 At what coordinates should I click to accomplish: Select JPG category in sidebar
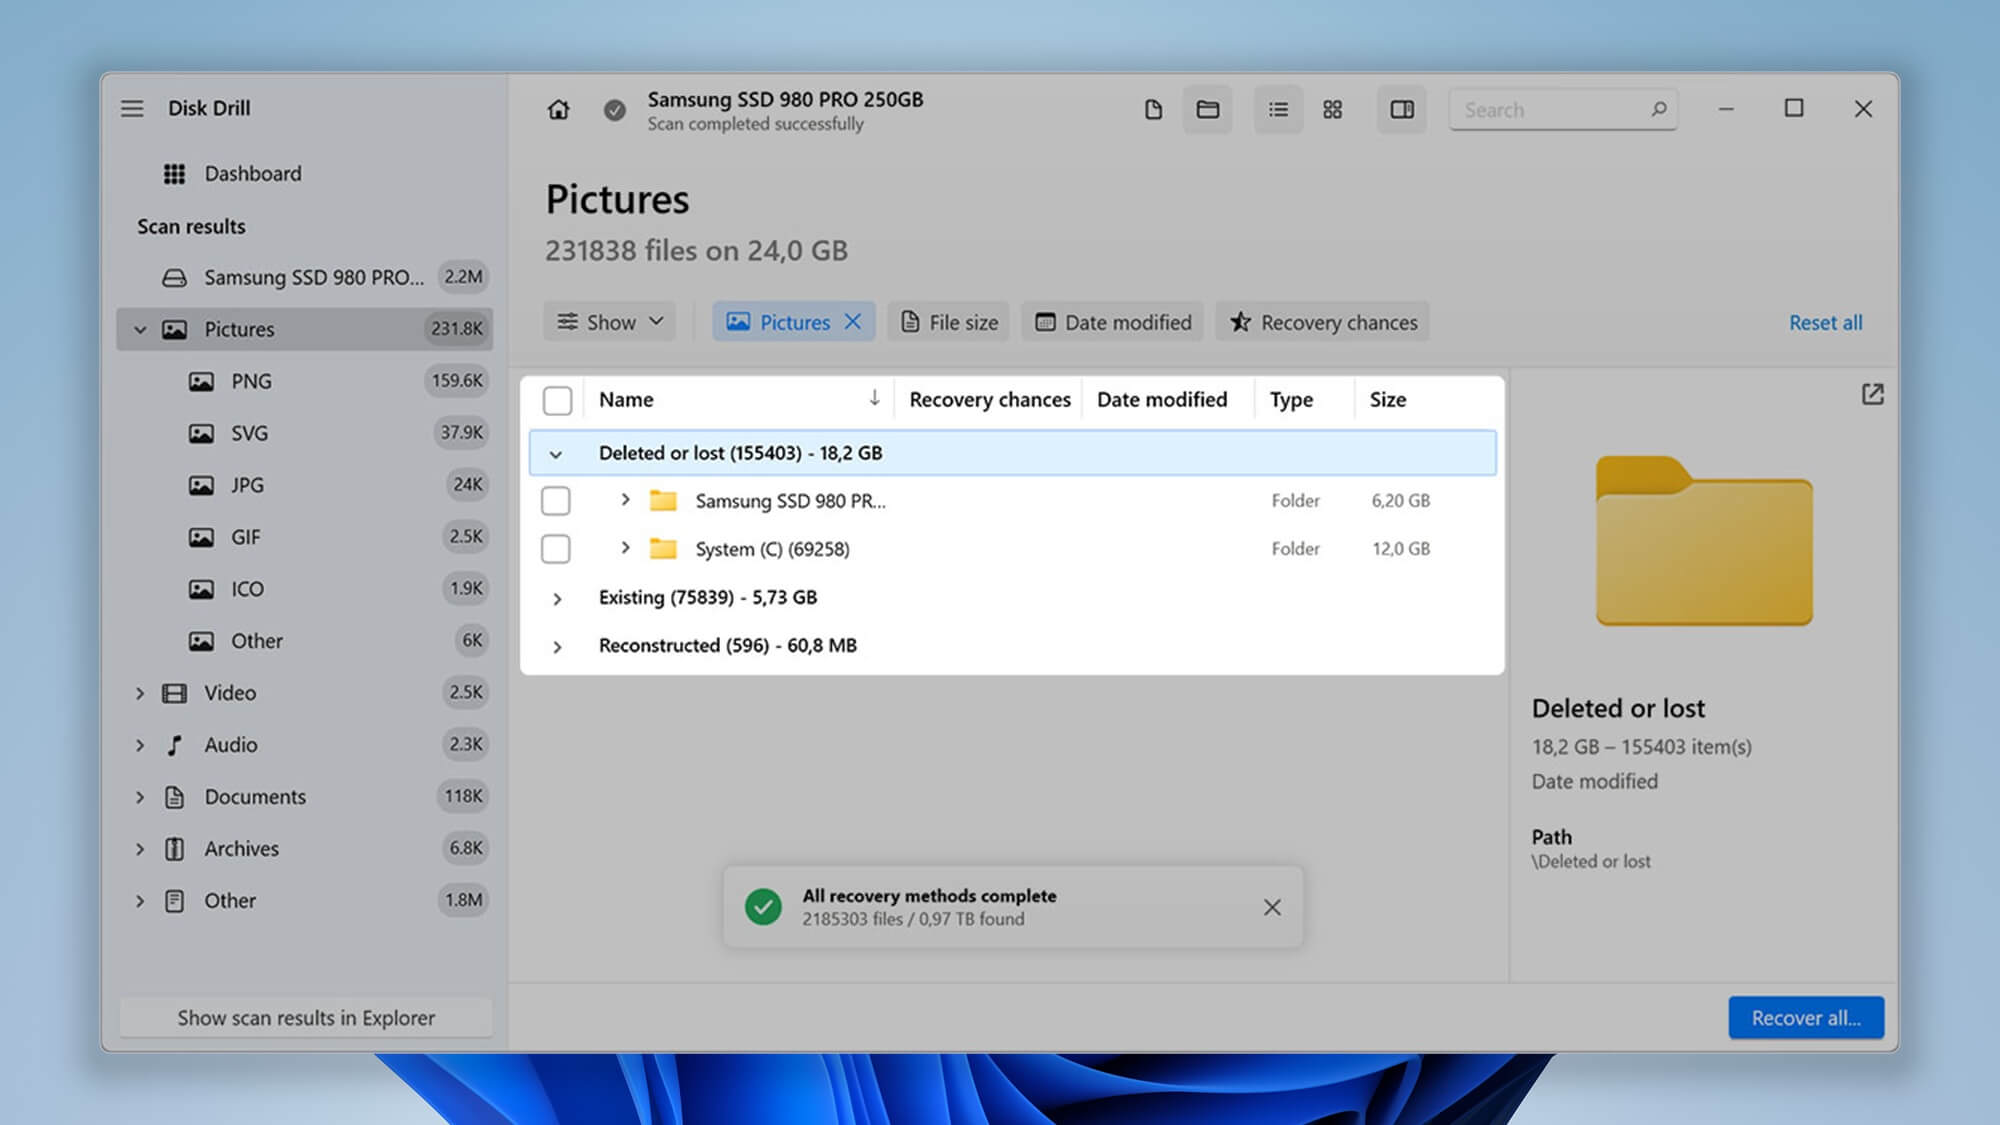click(305, 485)
